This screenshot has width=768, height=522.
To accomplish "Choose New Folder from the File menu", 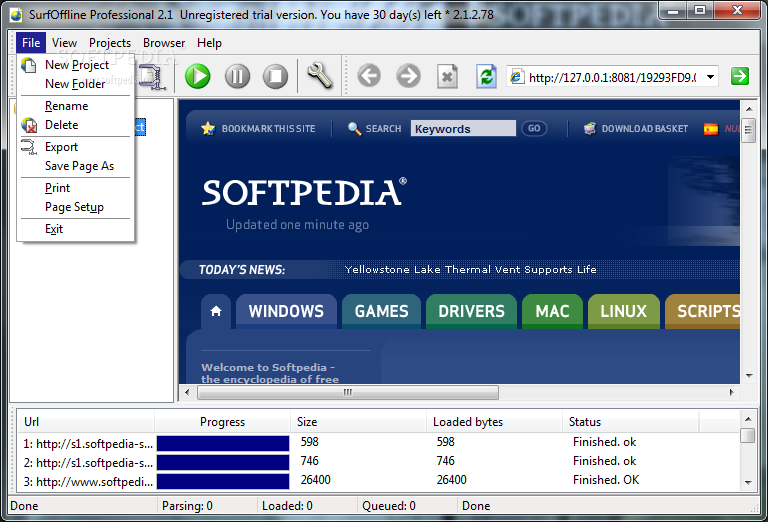I will 76,84.
